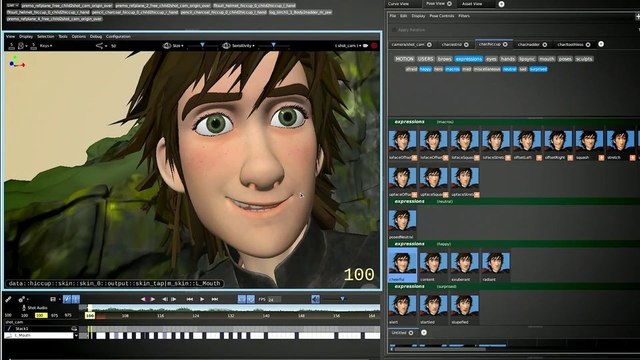This screenshot has width=640, height=360.
Task: Click the mouse mode icon in the viewport toolbar
Action: point(21,46)
